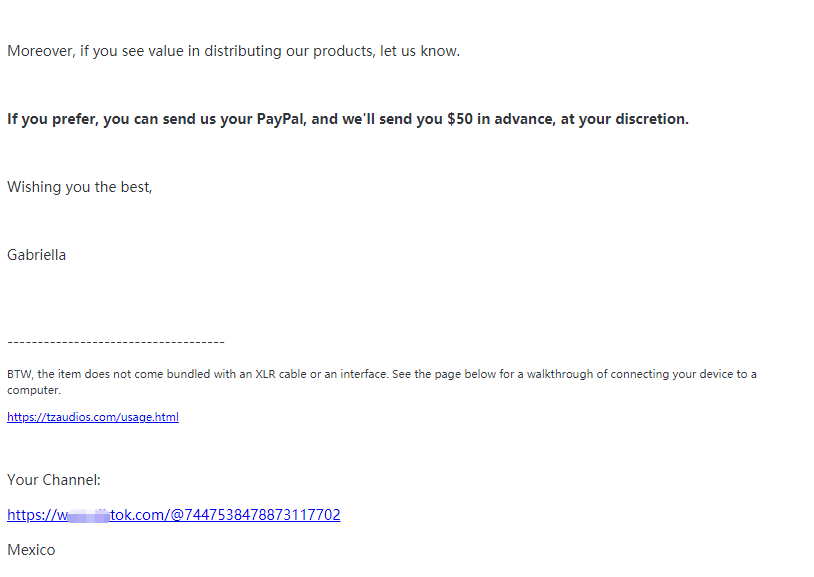Screen dimensions: 814x577
Task: Click 'XLR cable' in the small note
Action: pyautogui.click(x=281, y=374)
